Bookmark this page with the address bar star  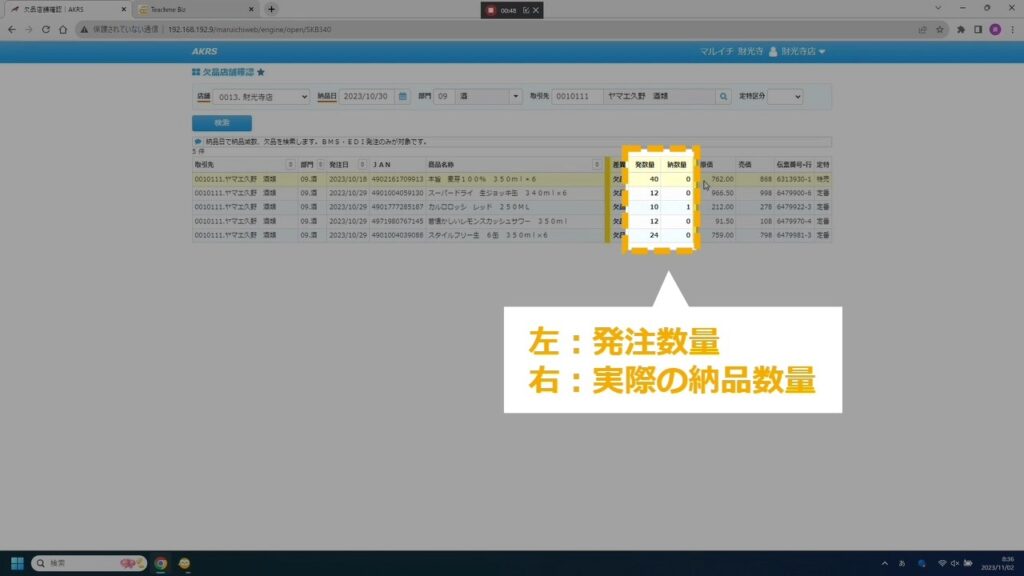(x=937, y=29)
